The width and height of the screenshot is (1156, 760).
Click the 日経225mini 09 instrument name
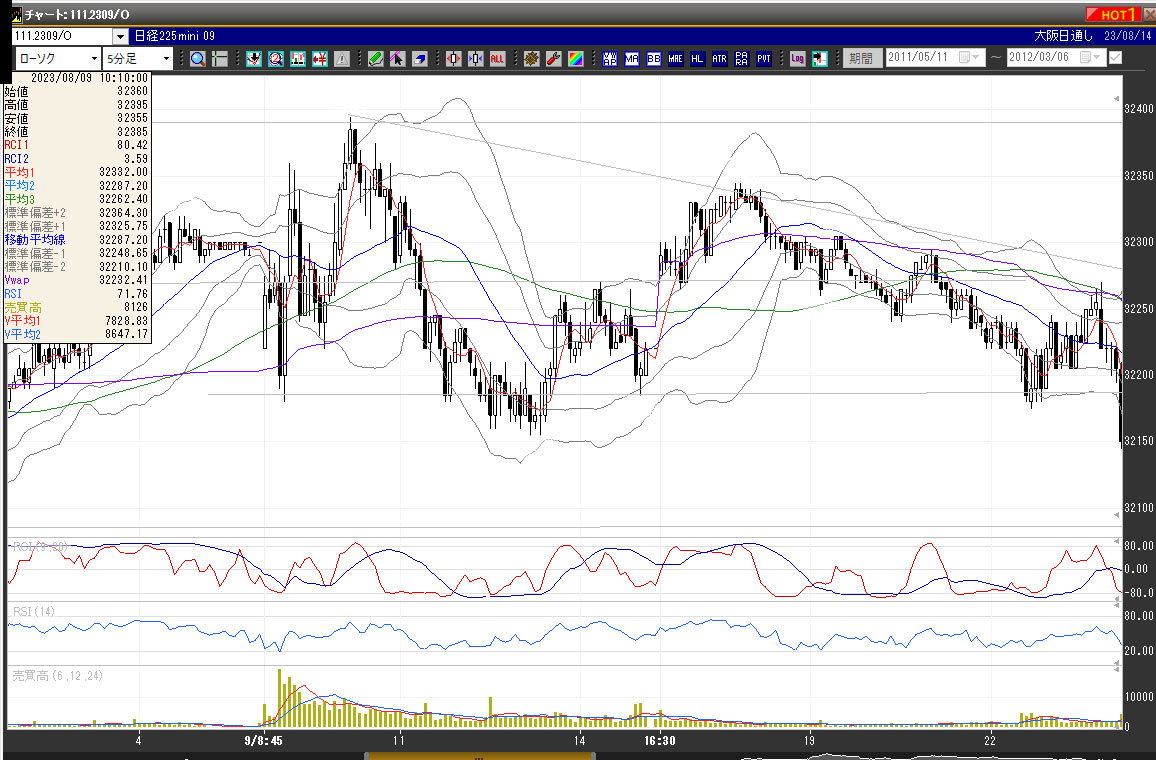(175, 36)
